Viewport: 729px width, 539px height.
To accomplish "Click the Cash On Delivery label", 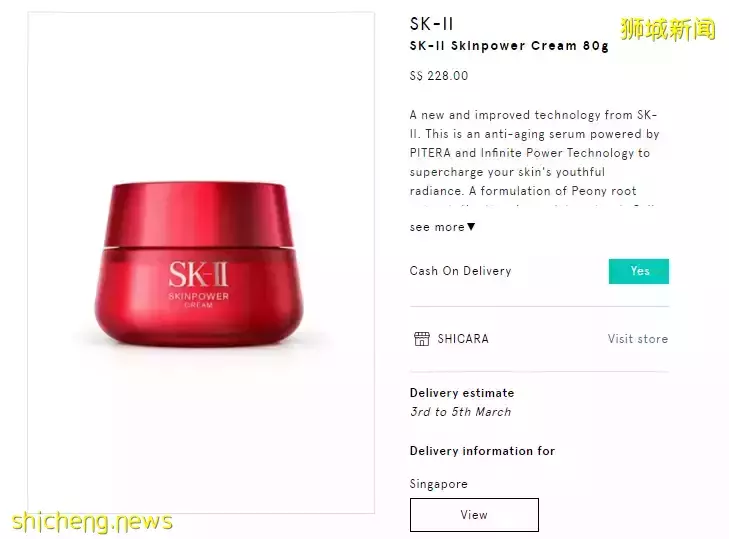I will [460, 271].
